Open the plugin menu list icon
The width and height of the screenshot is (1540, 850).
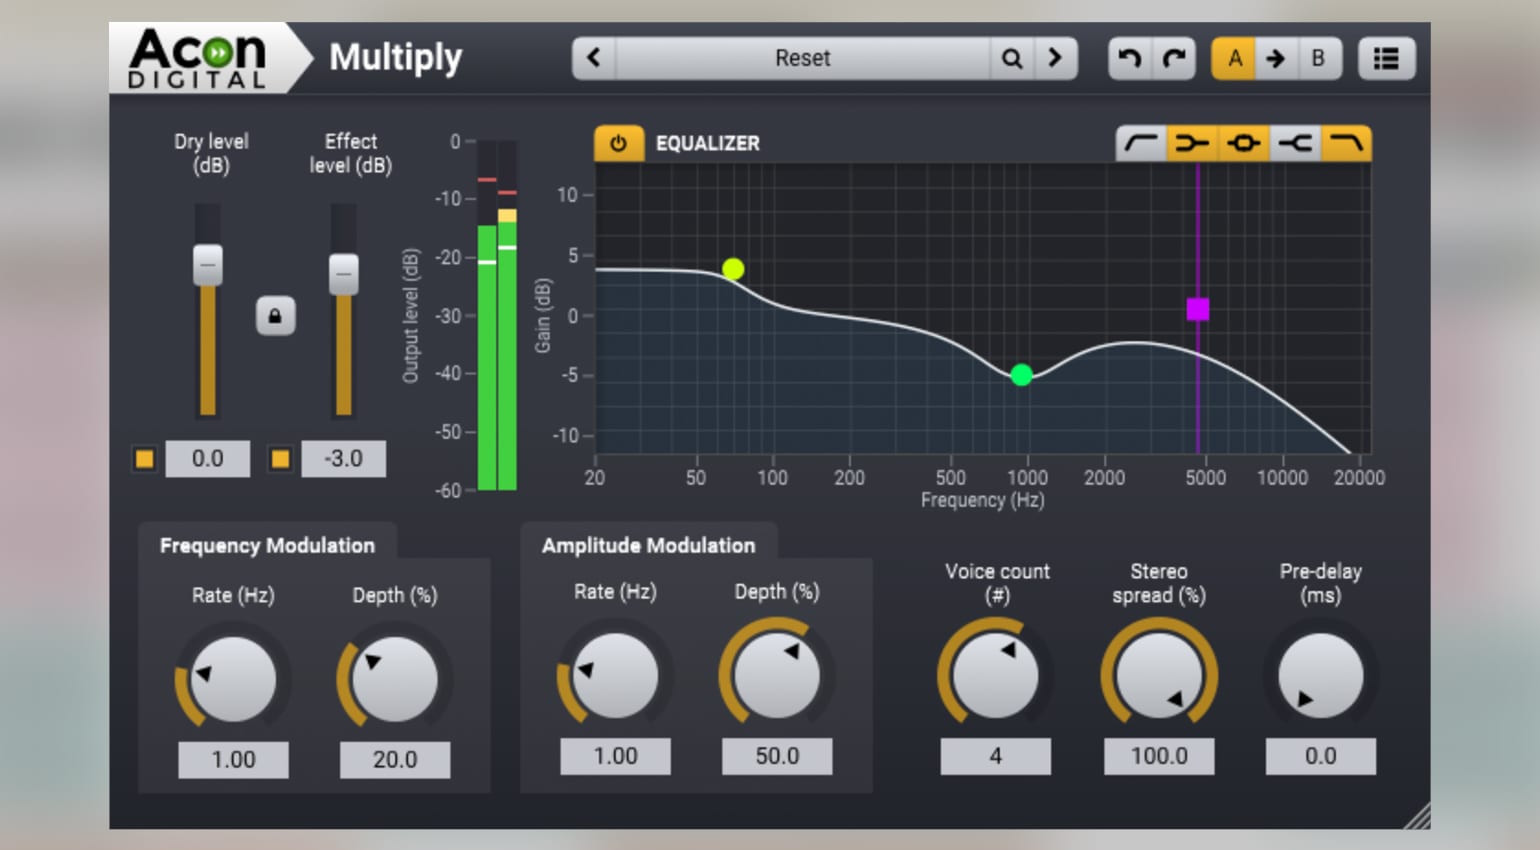1386,58
